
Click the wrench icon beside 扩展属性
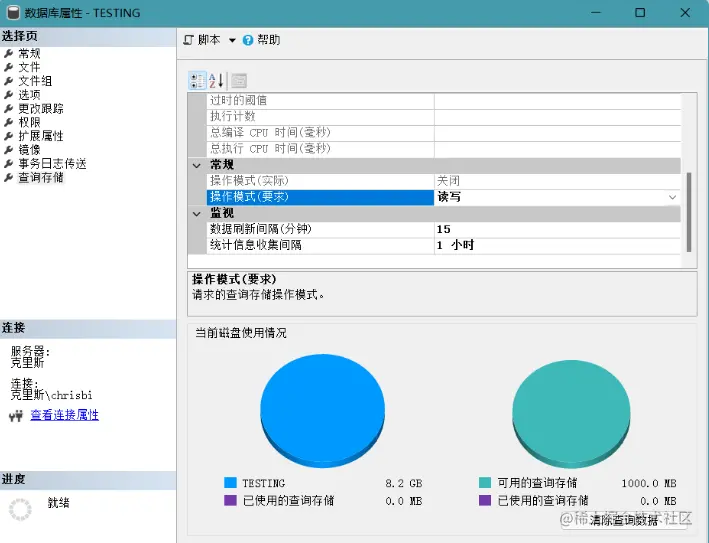[8, 136]
